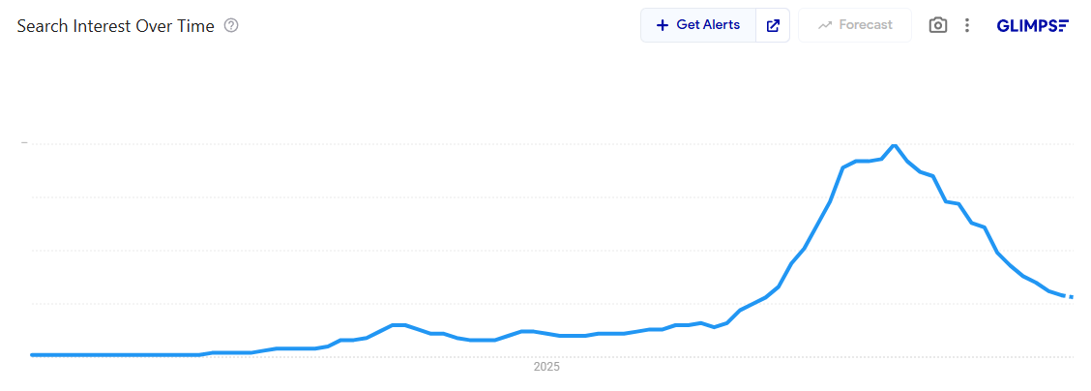The width and height of the screenshot is (1091, 391).
Task: Click the small bump in the line before 2025
Action: click(x=399, y=325)
